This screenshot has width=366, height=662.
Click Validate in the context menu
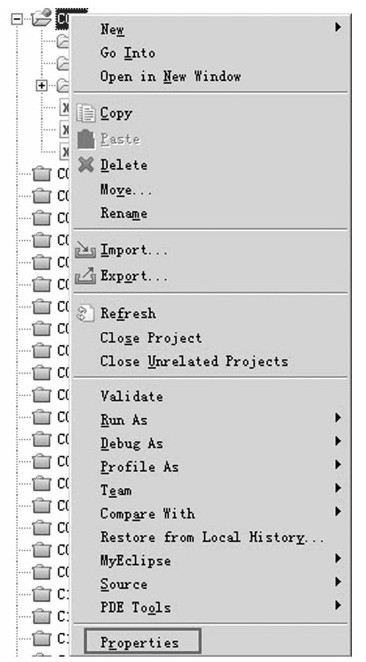pos(132,396)
